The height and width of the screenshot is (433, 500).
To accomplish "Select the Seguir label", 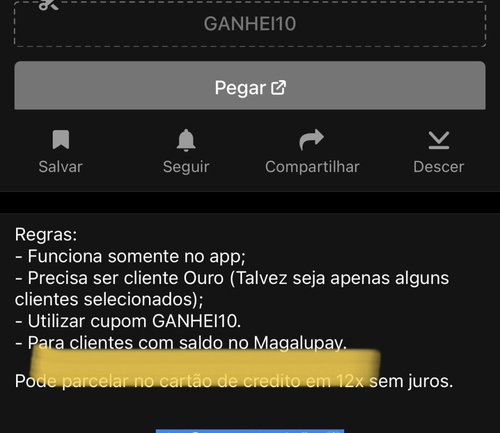I will point(186,167).
